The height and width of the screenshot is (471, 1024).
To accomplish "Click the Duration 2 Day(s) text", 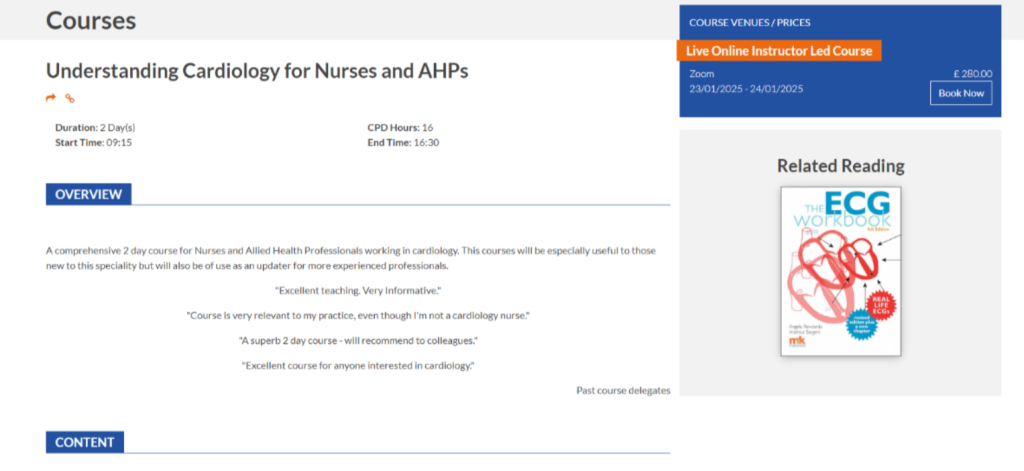I will [95, 128].
